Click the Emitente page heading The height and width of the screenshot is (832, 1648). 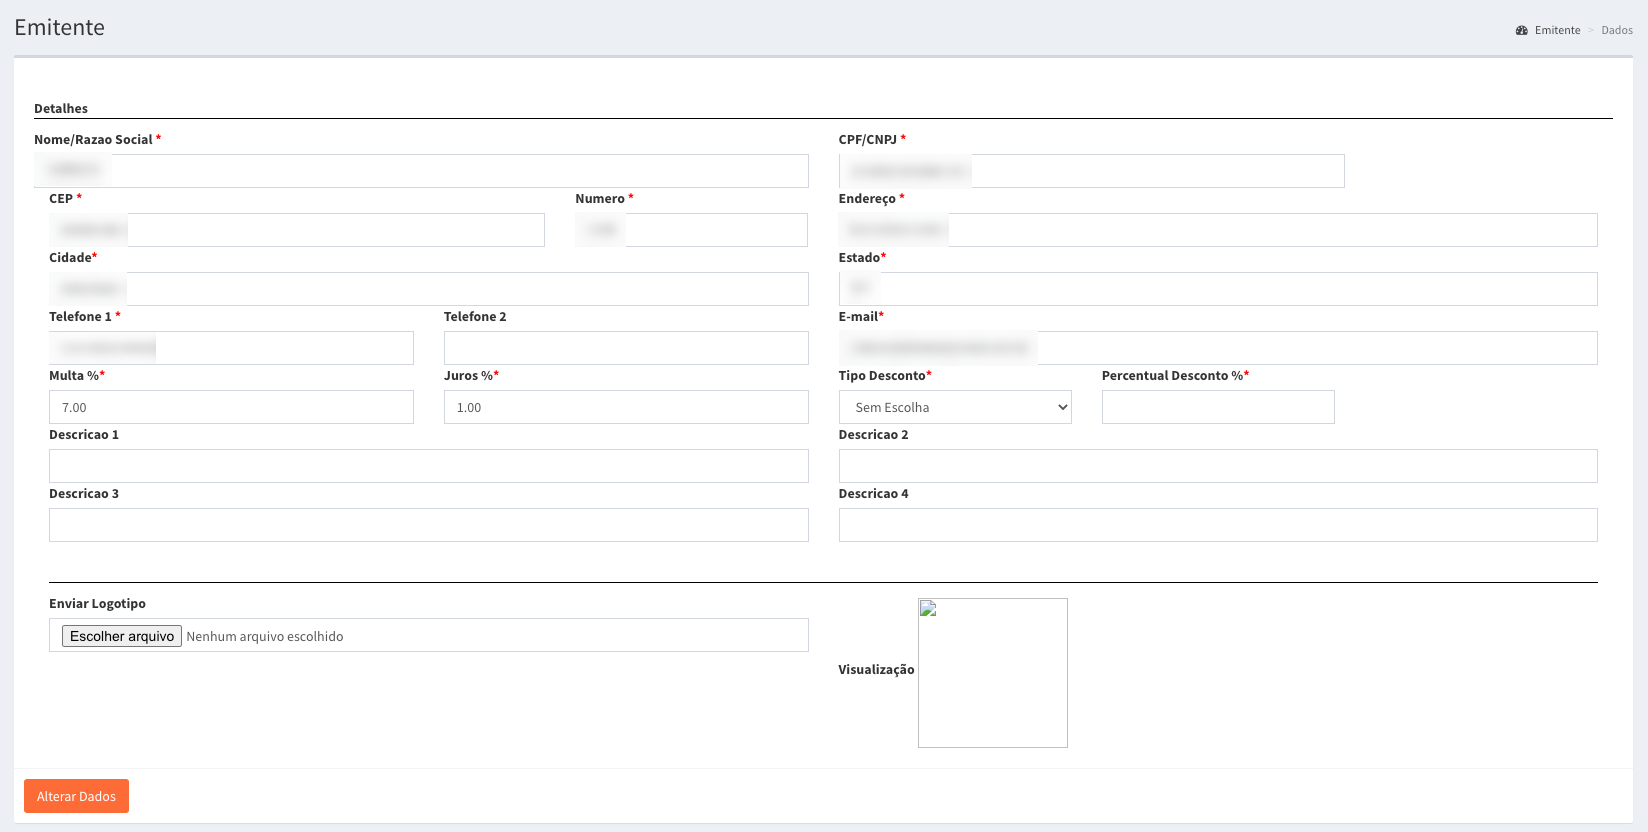pyautogui.click(x=59, y=27)
